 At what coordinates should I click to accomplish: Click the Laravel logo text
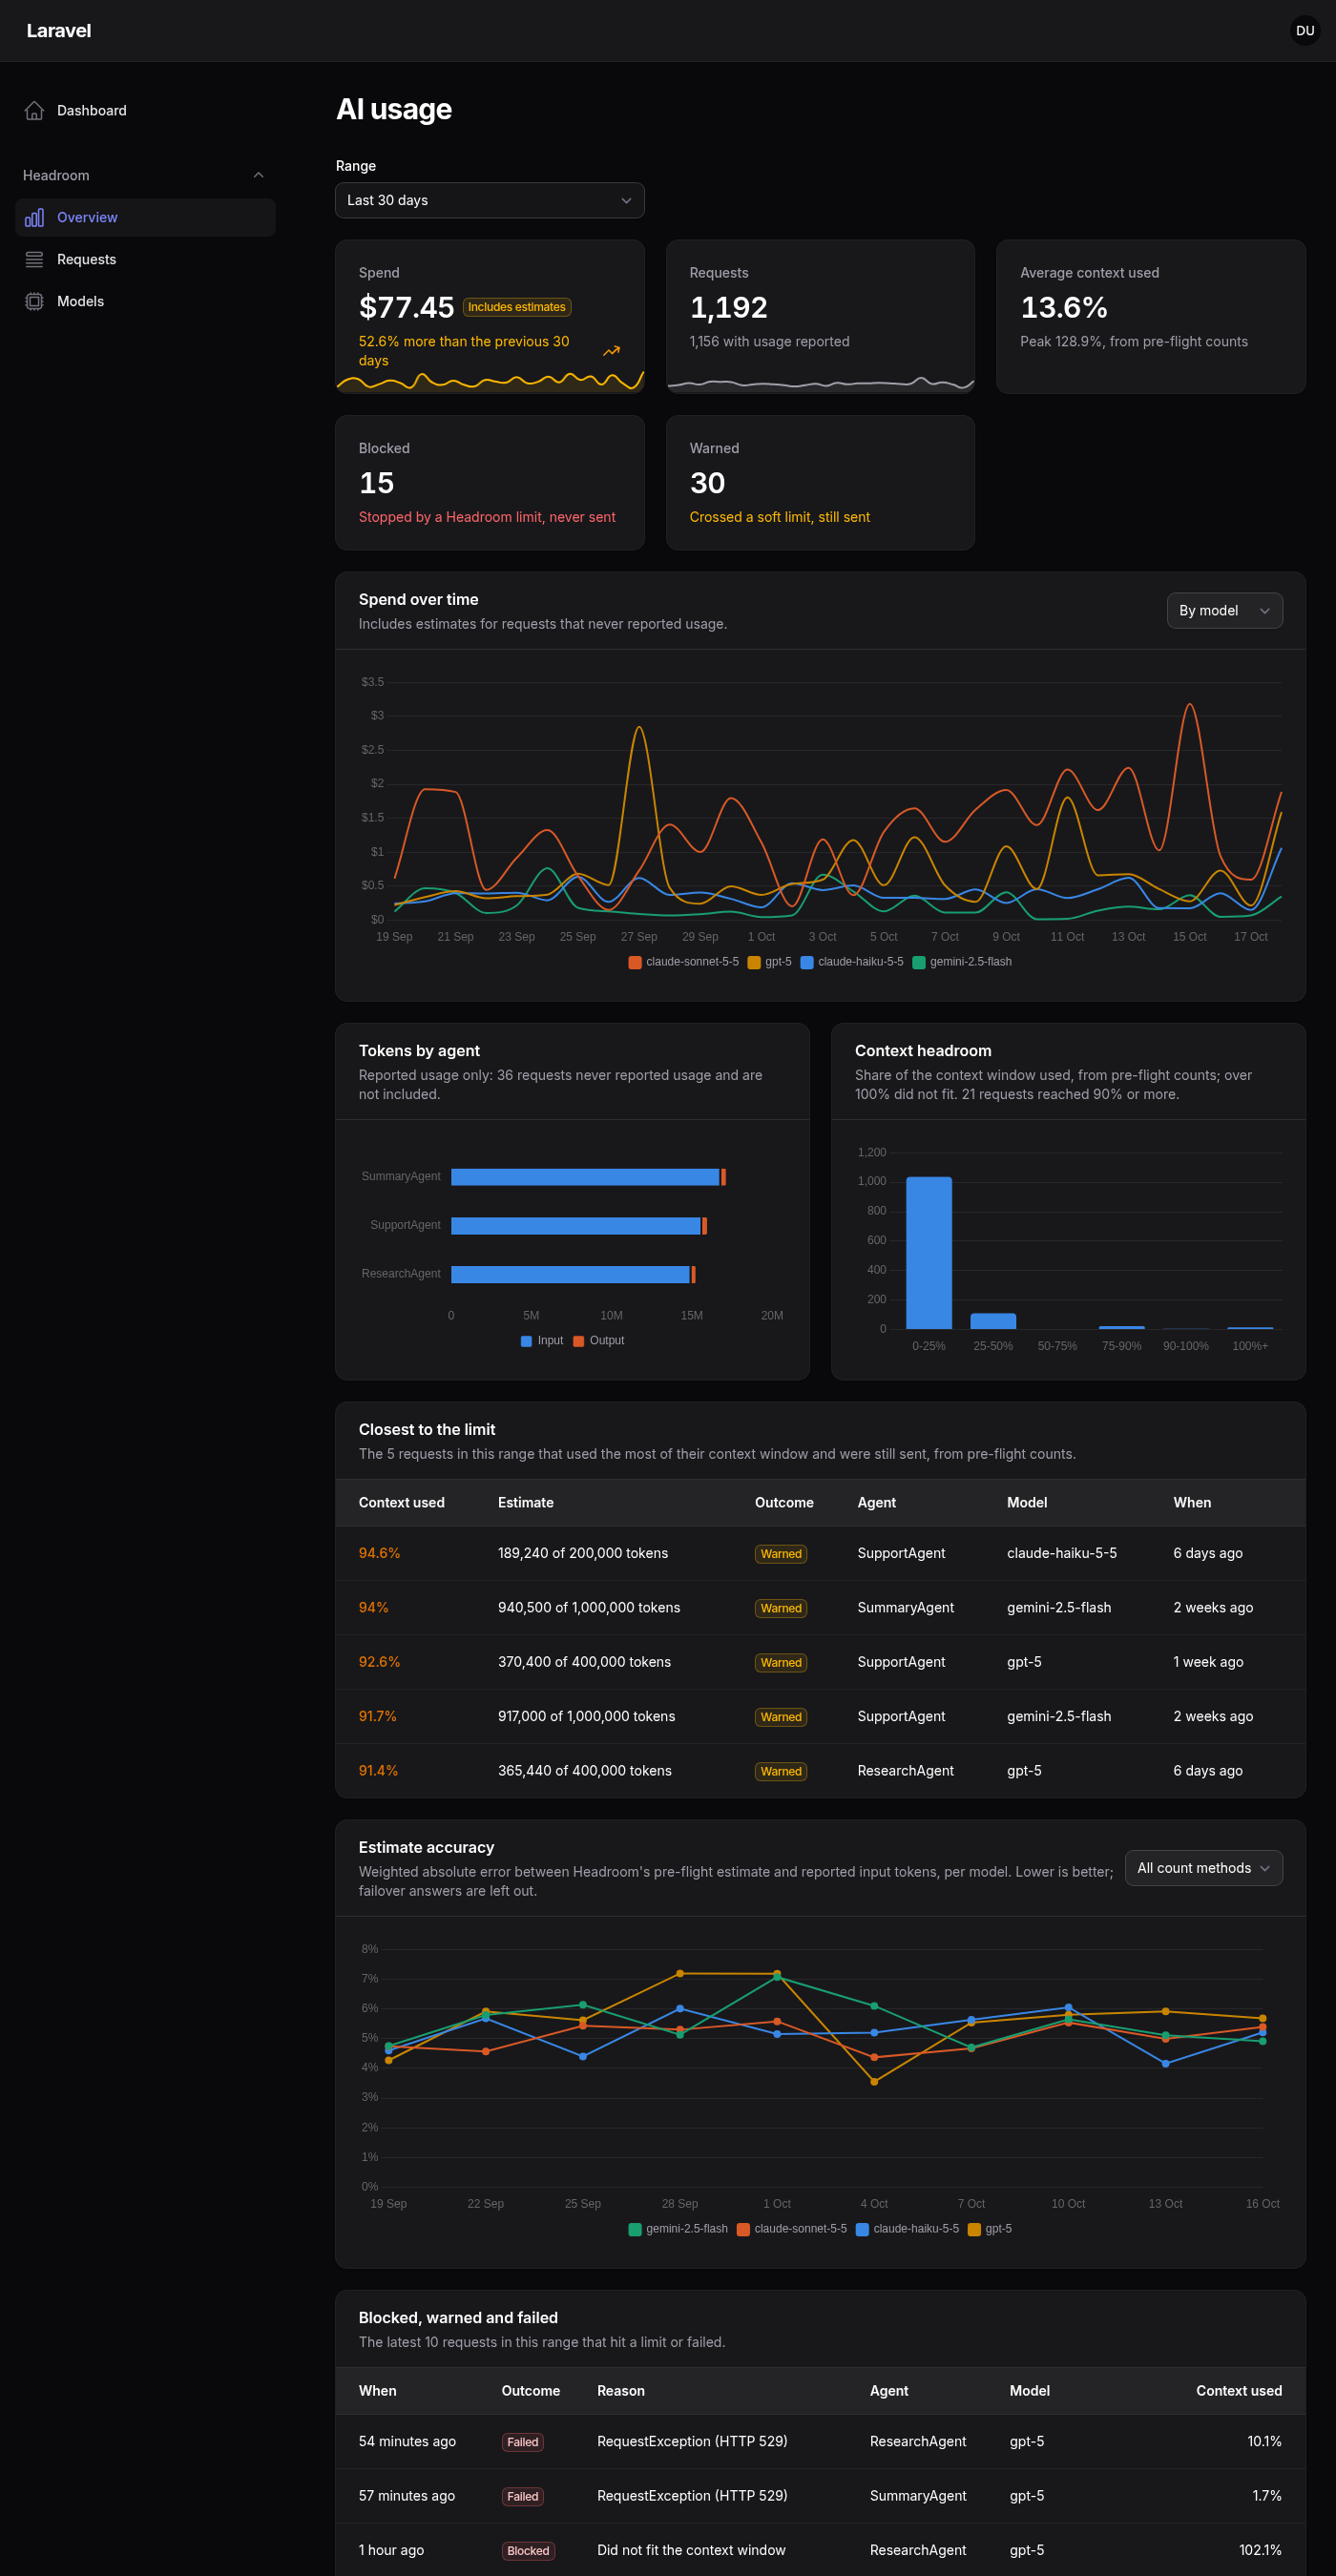point(59,31)
